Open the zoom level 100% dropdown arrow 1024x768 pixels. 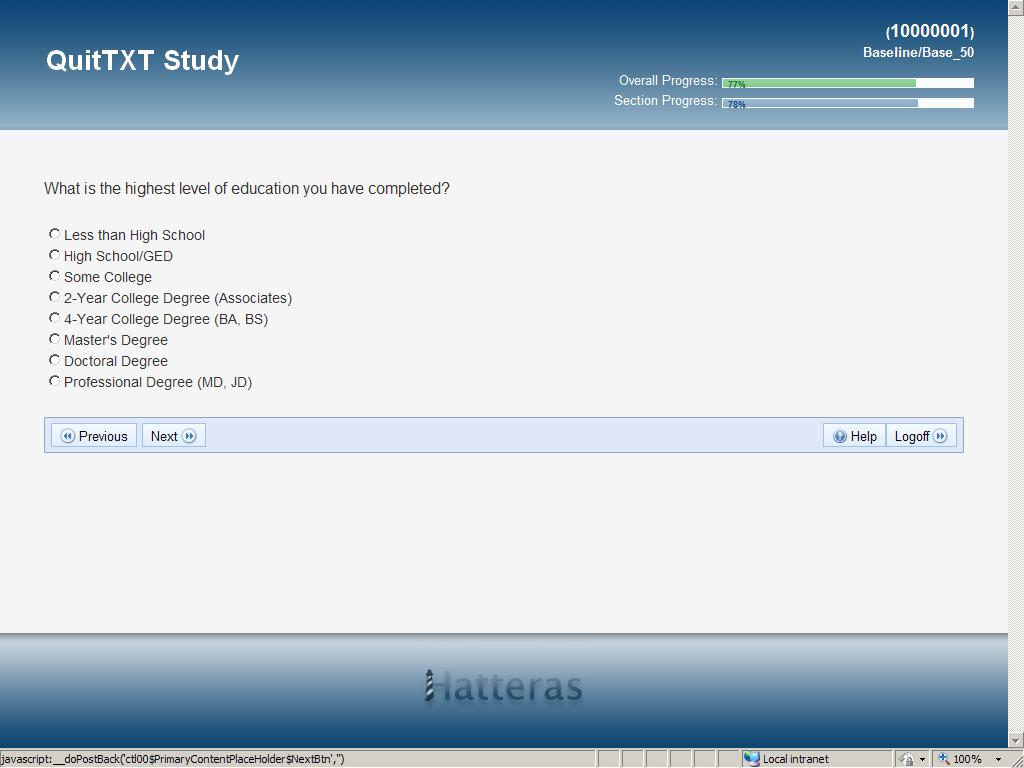(999, 760)
